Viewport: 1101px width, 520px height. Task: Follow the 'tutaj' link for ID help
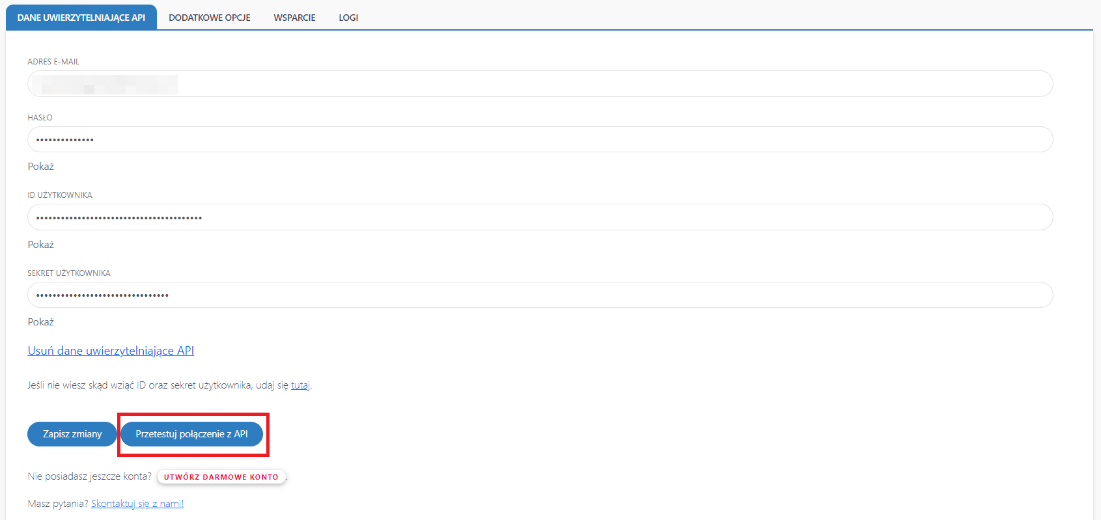(300, 385)
